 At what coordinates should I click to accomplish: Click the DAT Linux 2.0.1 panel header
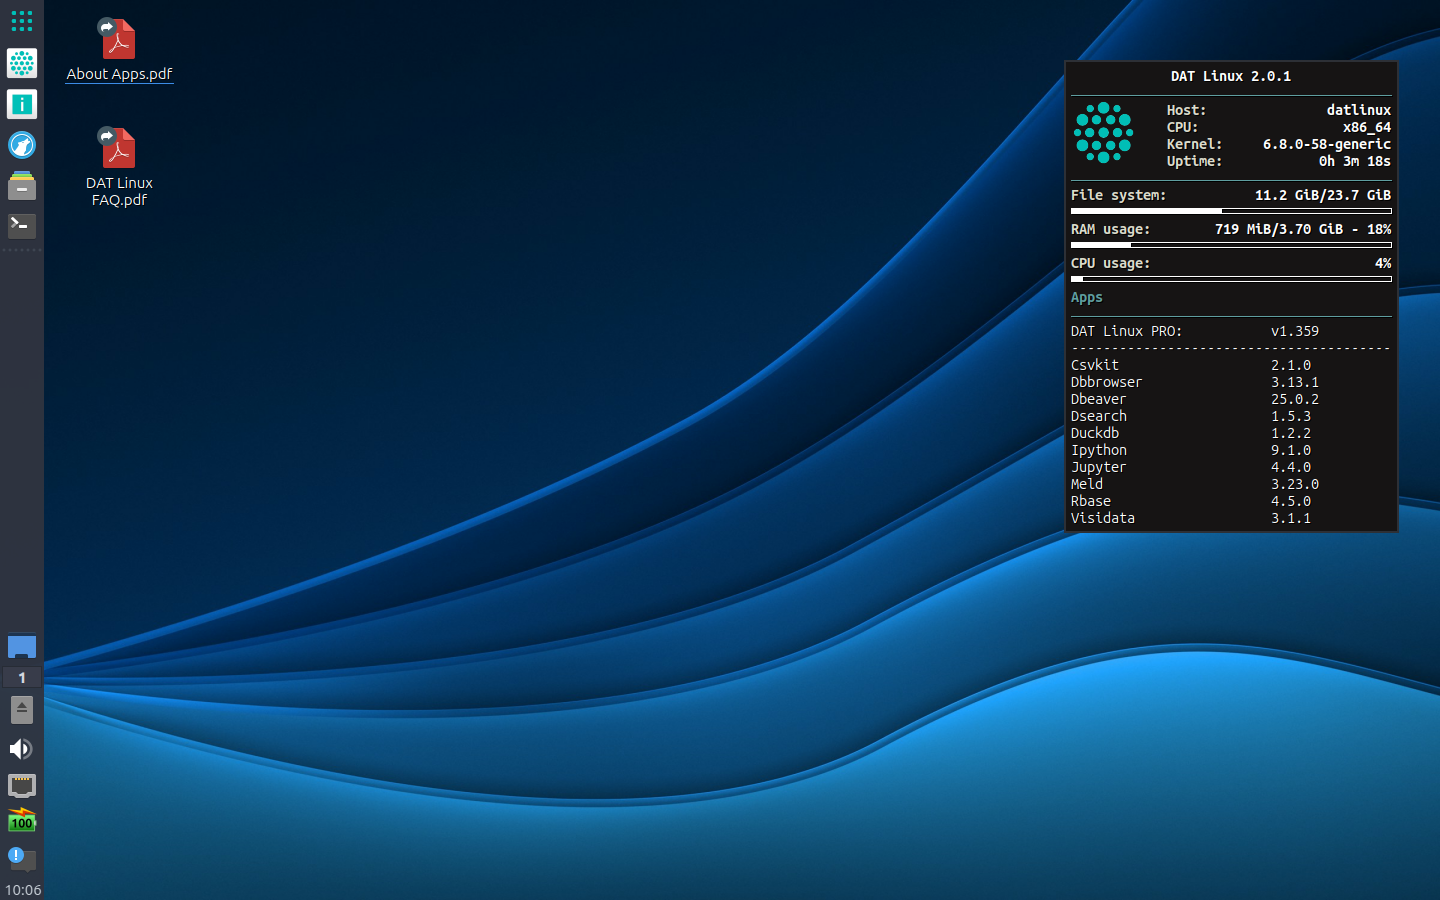(1230, 76)
